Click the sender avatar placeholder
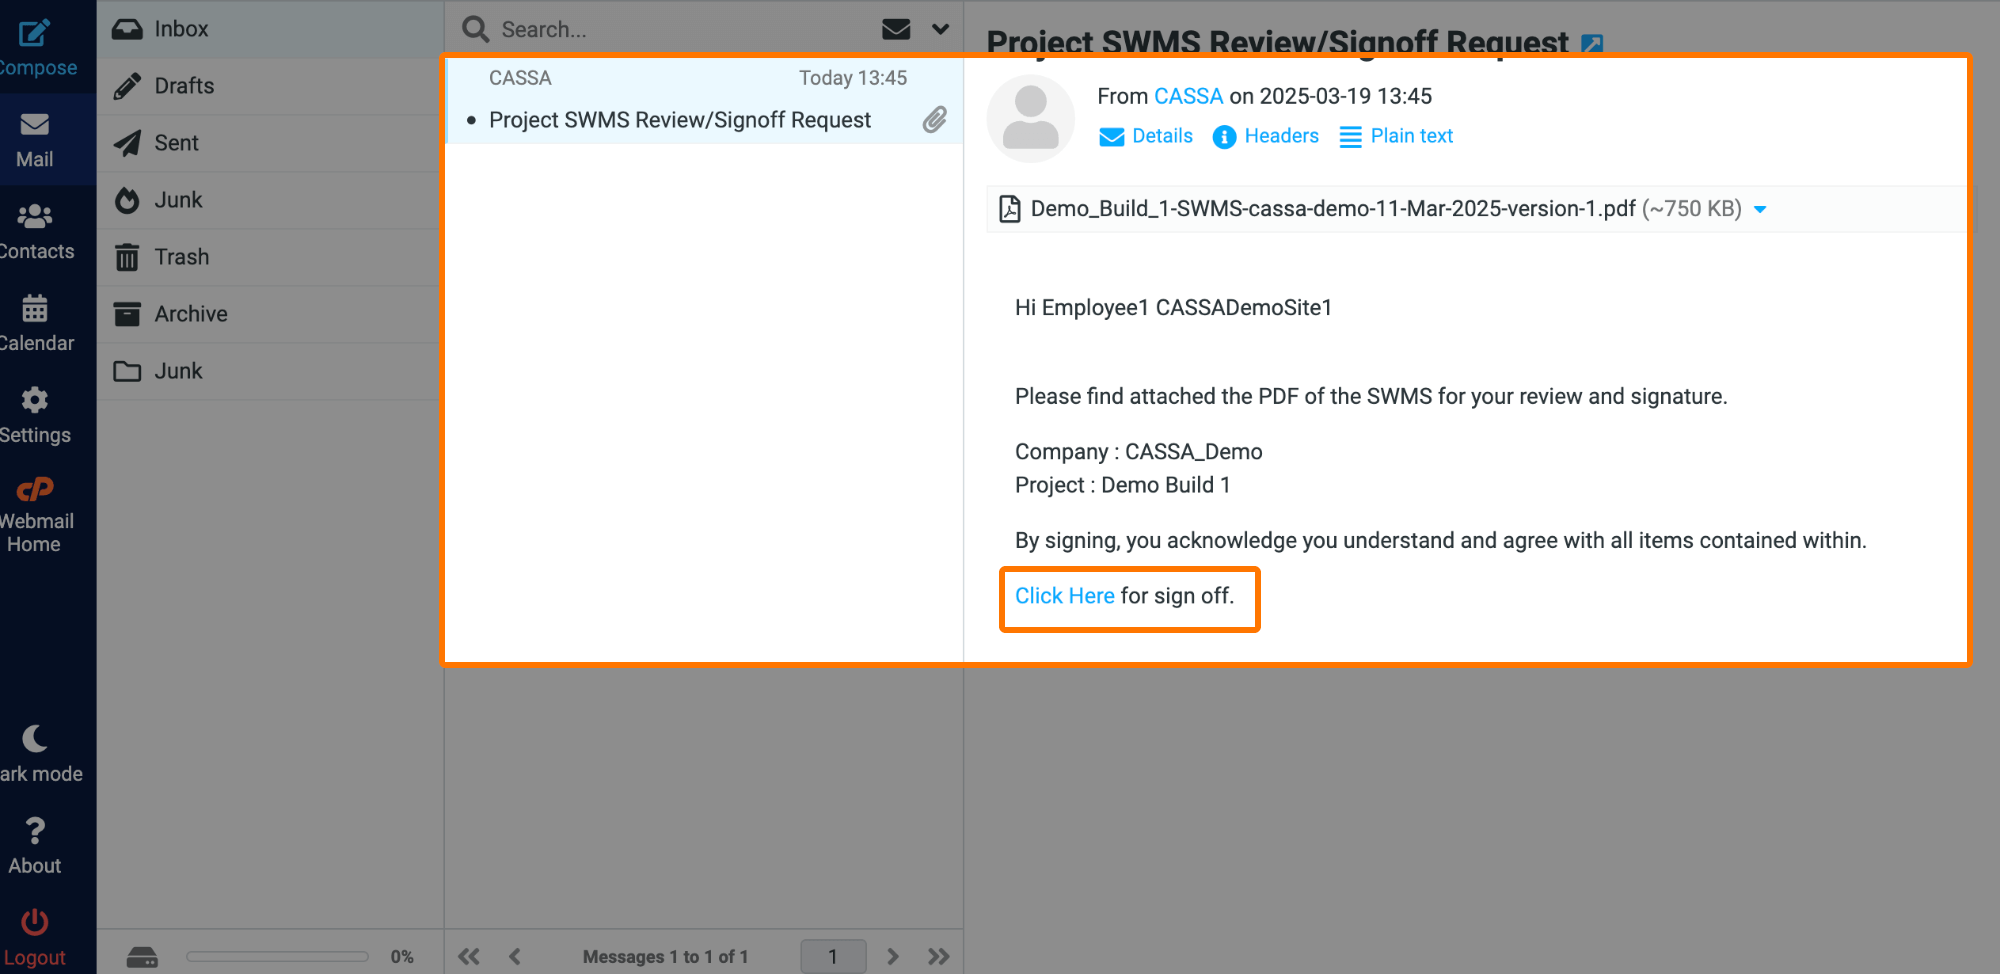Image resolution: width=2000 pixels, height=974 pixels. 1031,117
